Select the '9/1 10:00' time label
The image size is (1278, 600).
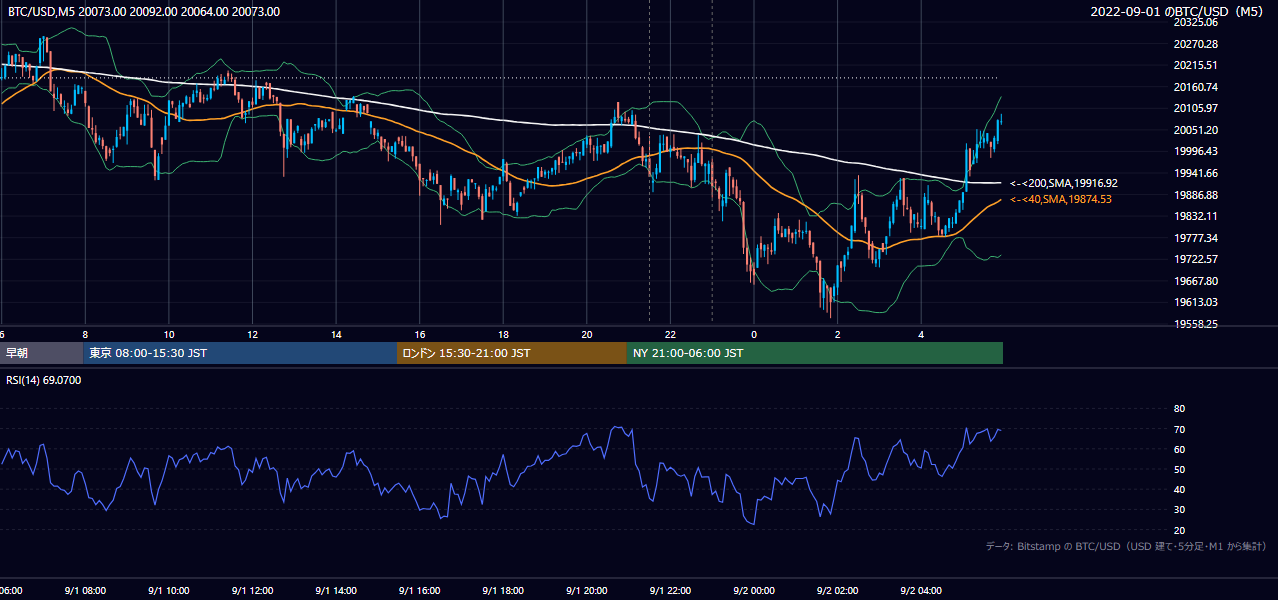169,591
